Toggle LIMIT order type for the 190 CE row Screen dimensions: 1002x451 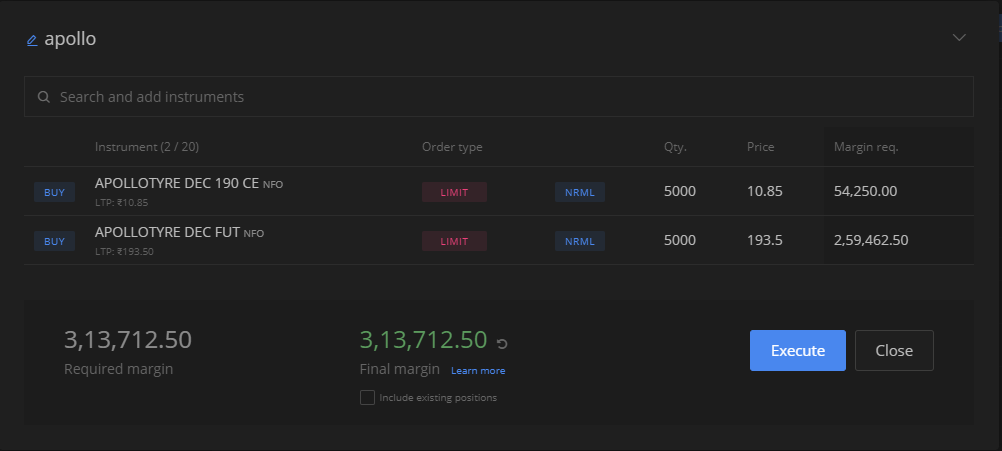click(x=454, y=192)
